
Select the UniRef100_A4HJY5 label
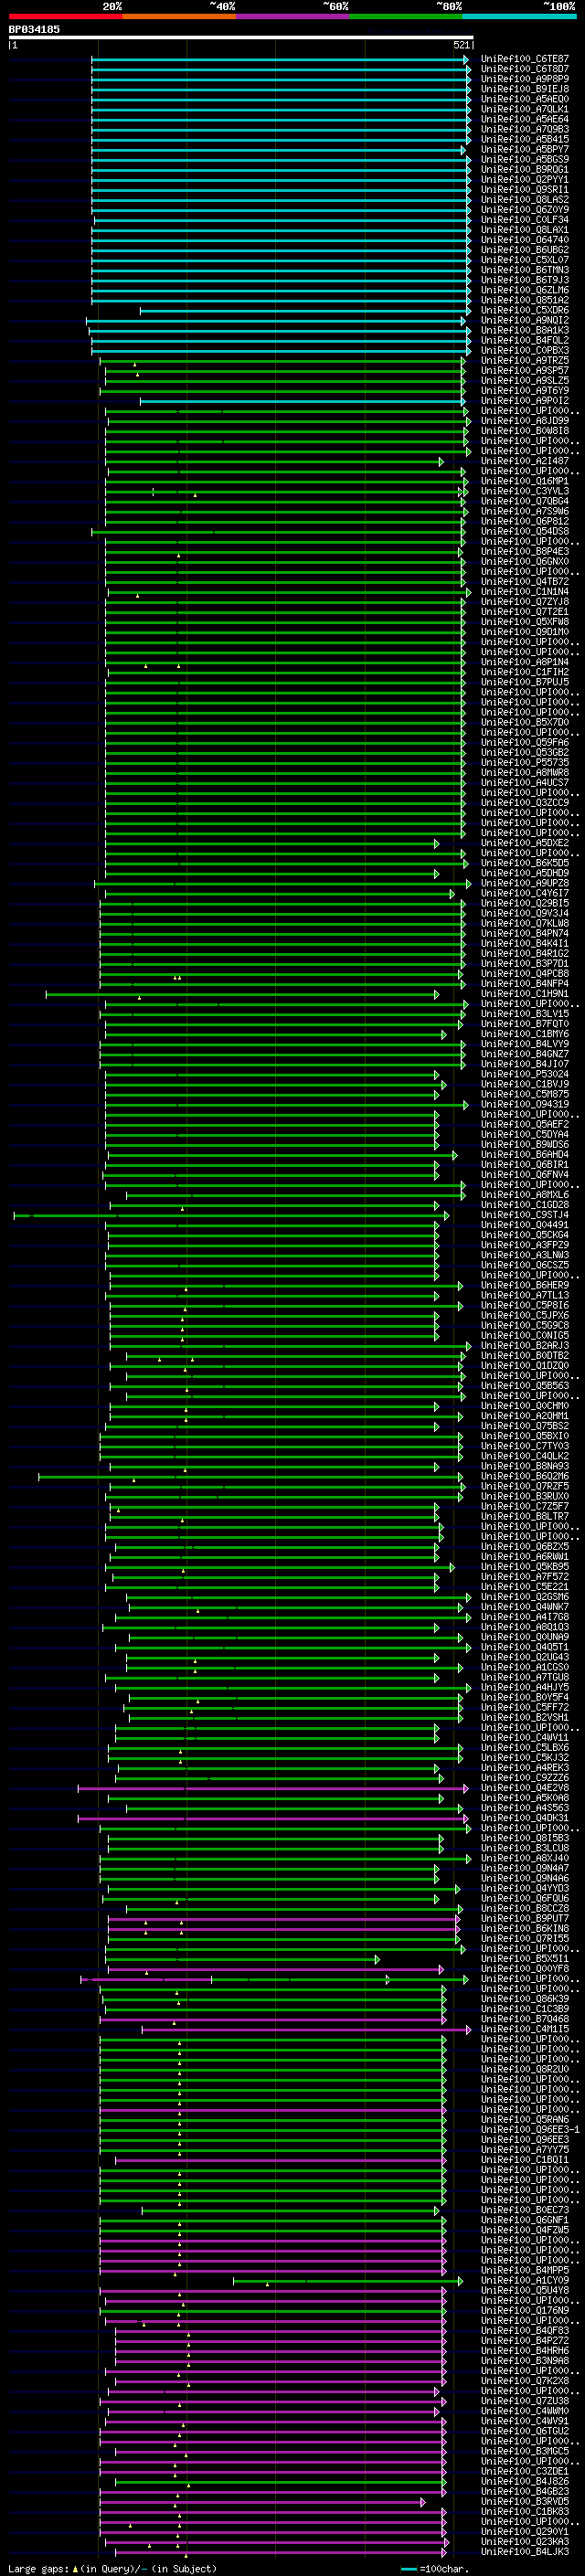pos(525,1688)
